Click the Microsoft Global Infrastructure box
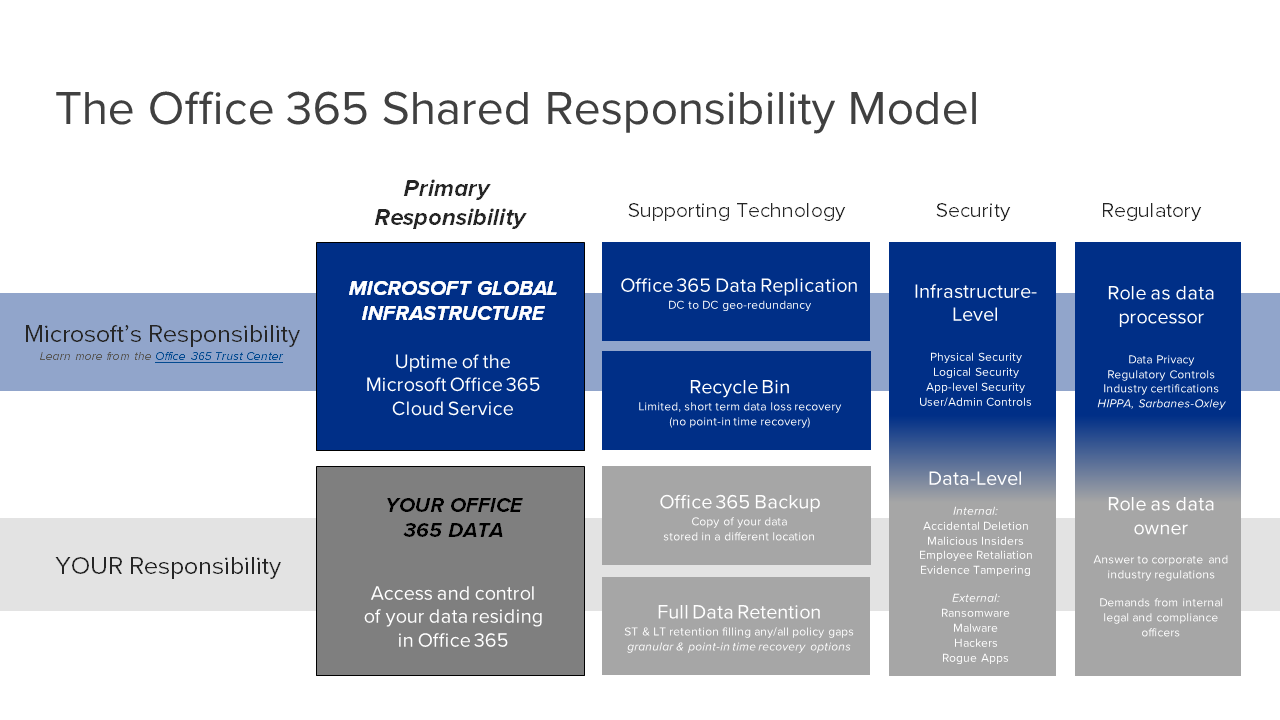 point(450,345)
